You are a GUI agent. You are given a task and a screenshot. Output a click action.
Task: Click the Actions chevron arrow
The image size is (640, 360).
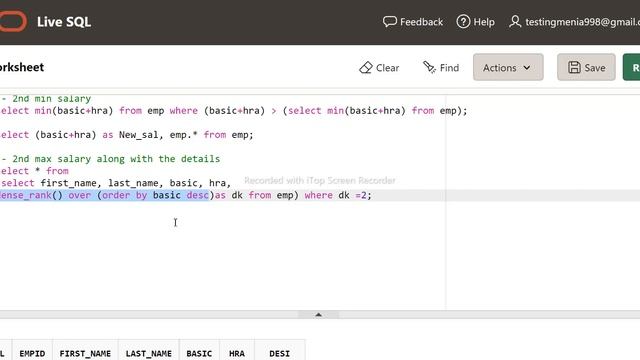527,68
